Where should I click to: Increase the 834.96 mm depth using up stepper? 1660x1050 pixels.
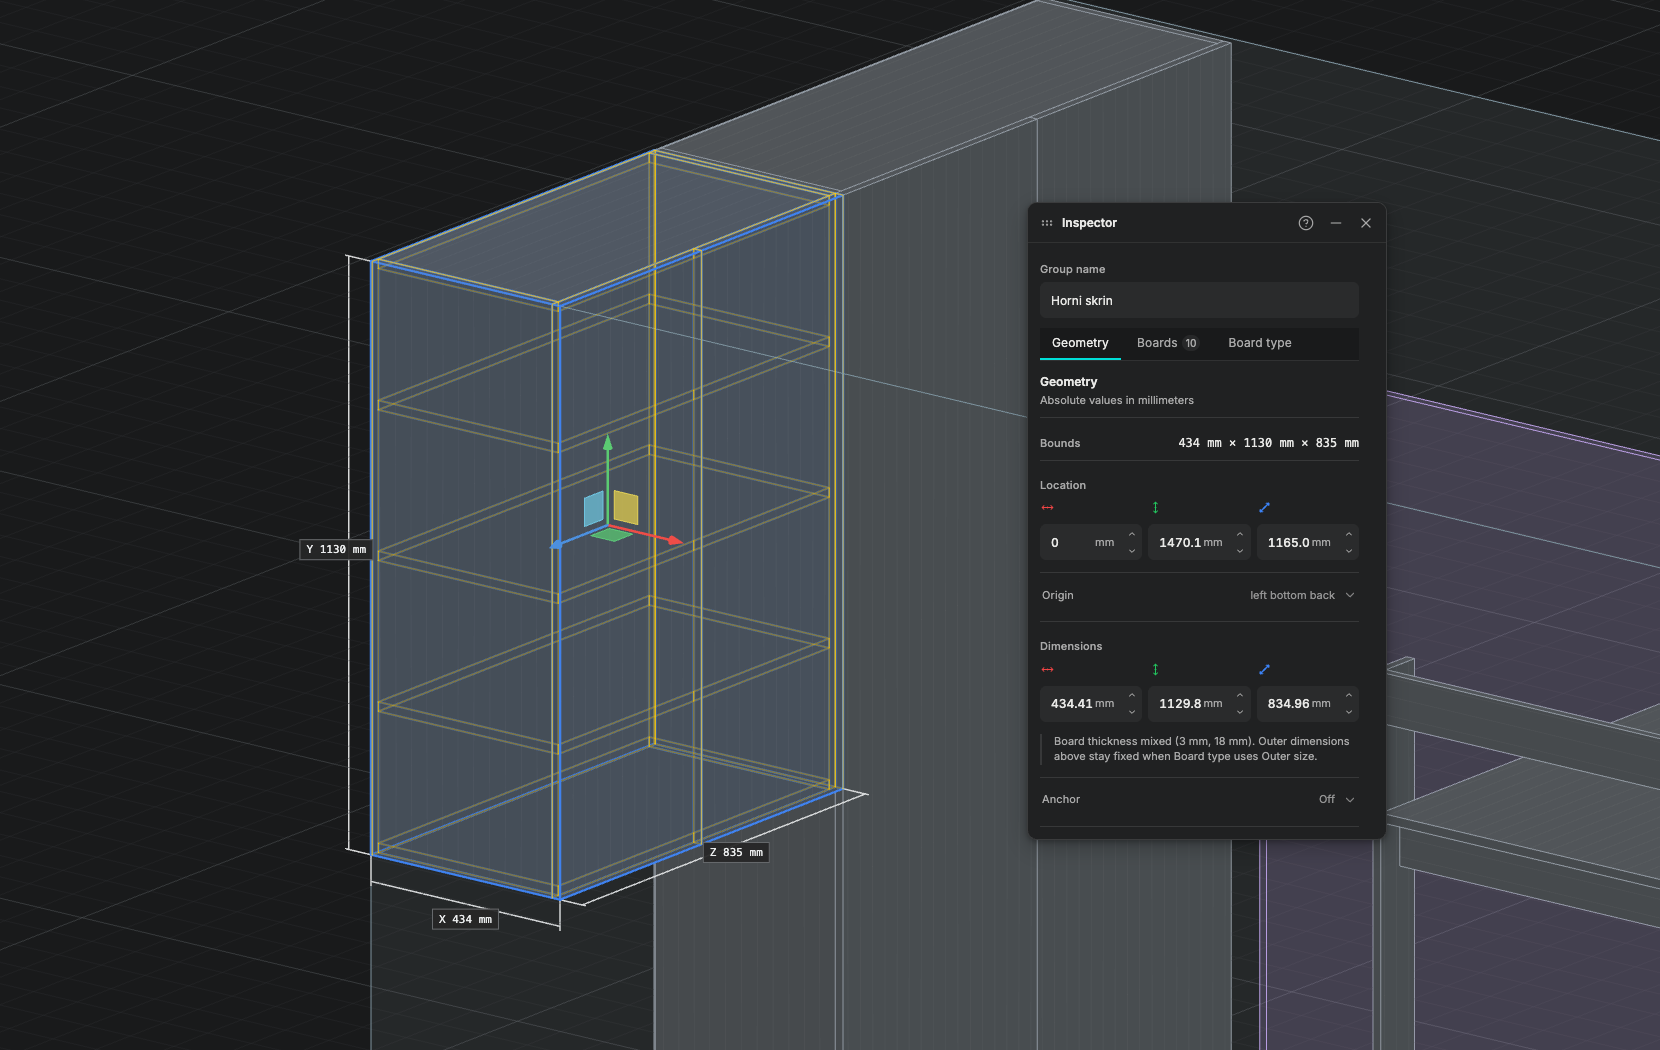point(1349,695)
